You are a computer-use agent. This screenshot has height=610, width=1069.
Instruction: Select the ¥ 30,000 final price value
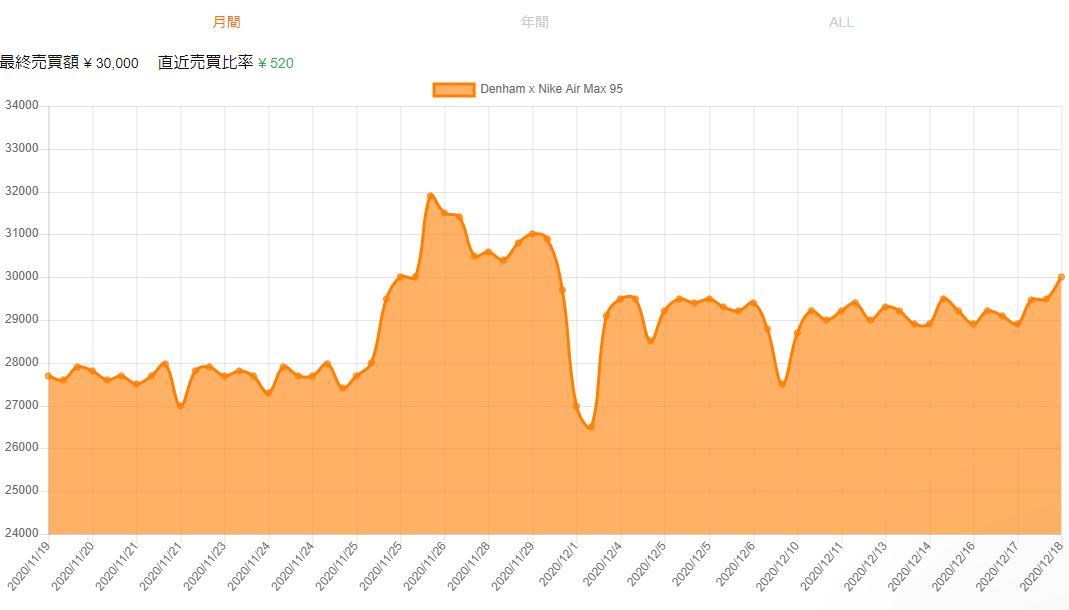(x=110, y=63)
